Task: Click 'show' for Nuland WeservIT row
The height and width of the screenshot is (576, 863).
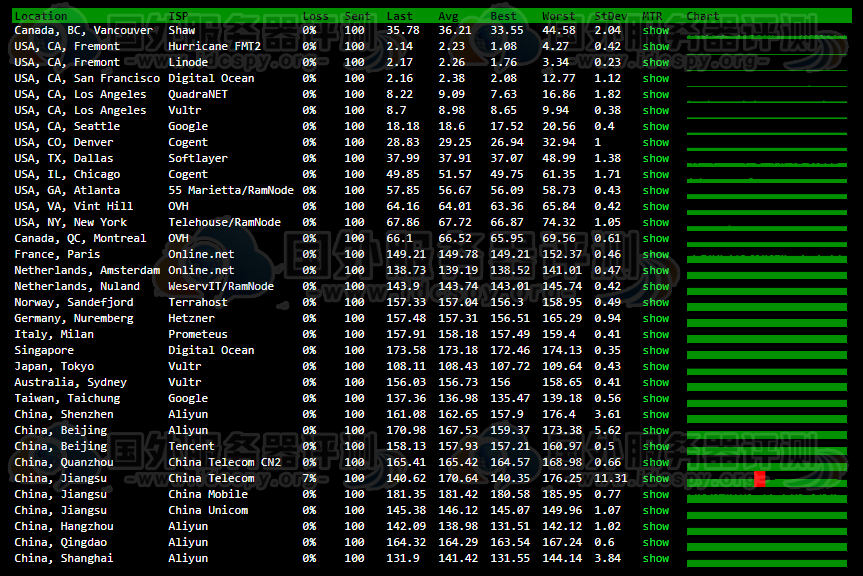Action: click(656, 286)
